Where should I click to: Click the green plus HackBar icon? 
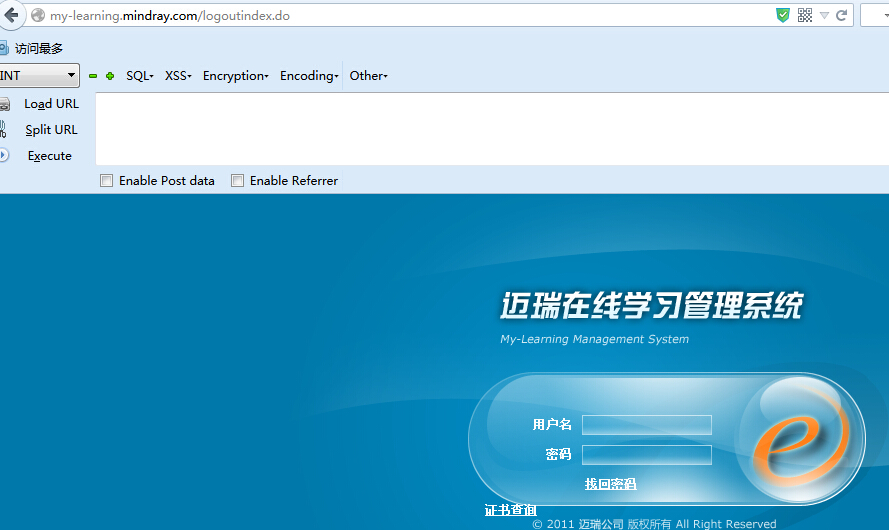[x=110, y=76]
